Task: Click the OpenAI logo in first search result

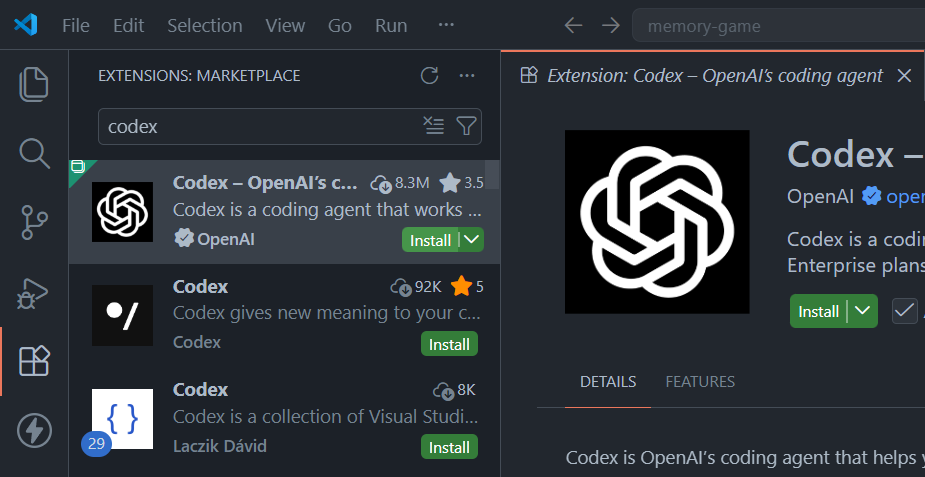Action: pyautogui.click(x=122, y=212)
